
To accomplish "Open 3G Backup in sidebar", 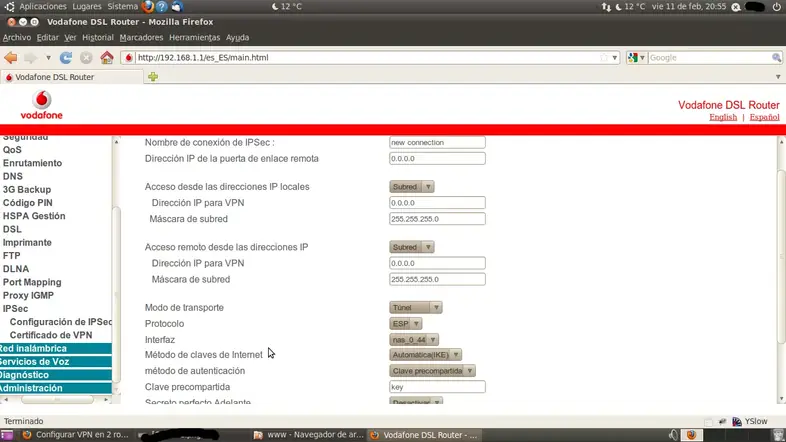I will (x=27, y=189).
